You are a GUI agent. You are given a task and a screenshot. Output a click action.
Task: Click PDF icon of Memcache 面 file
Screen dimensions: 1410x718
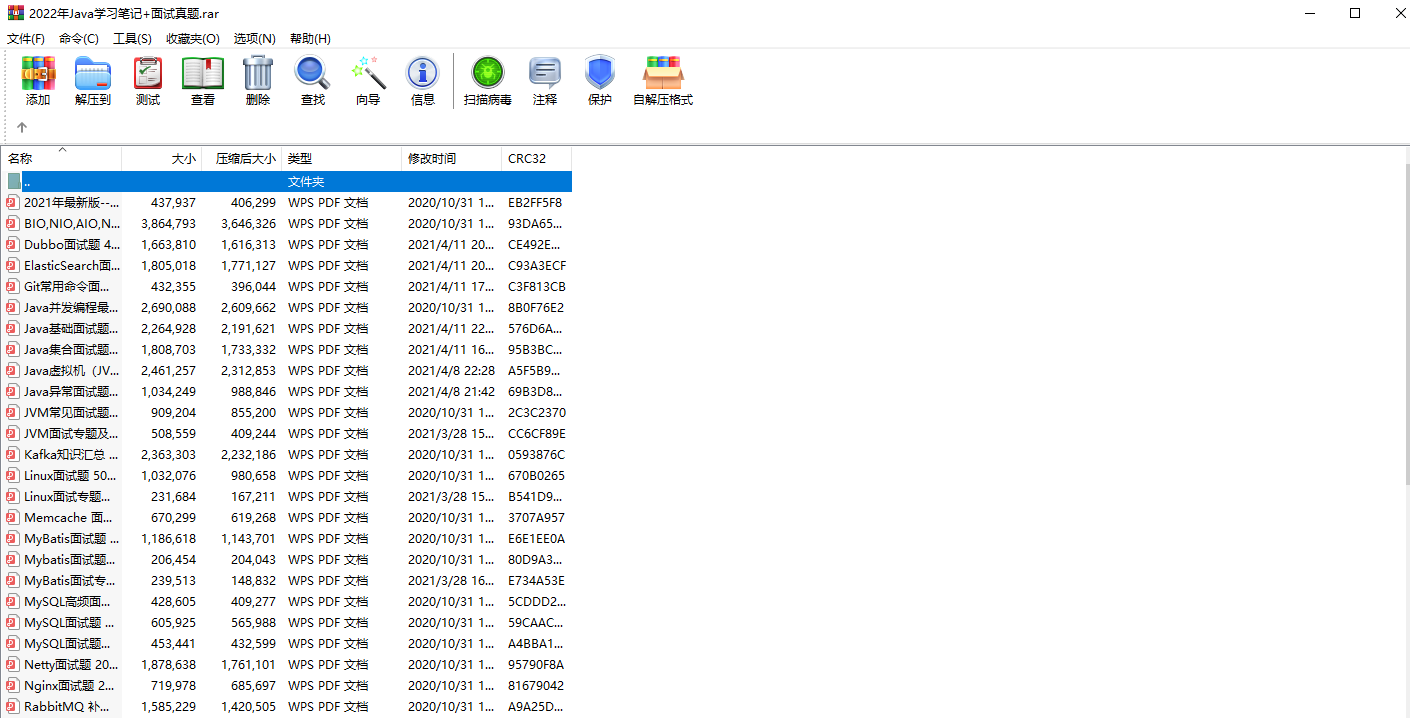pyautogui.click(x=12, y=517)
